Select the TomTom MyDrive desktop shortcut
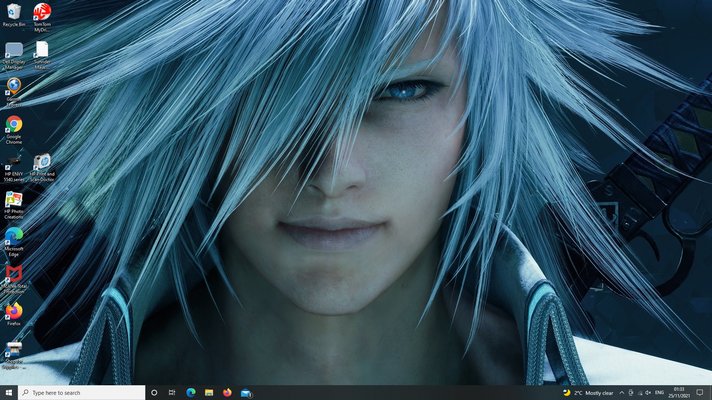The height and width of the screenshot is (400, 712). [x=42, y=17]
